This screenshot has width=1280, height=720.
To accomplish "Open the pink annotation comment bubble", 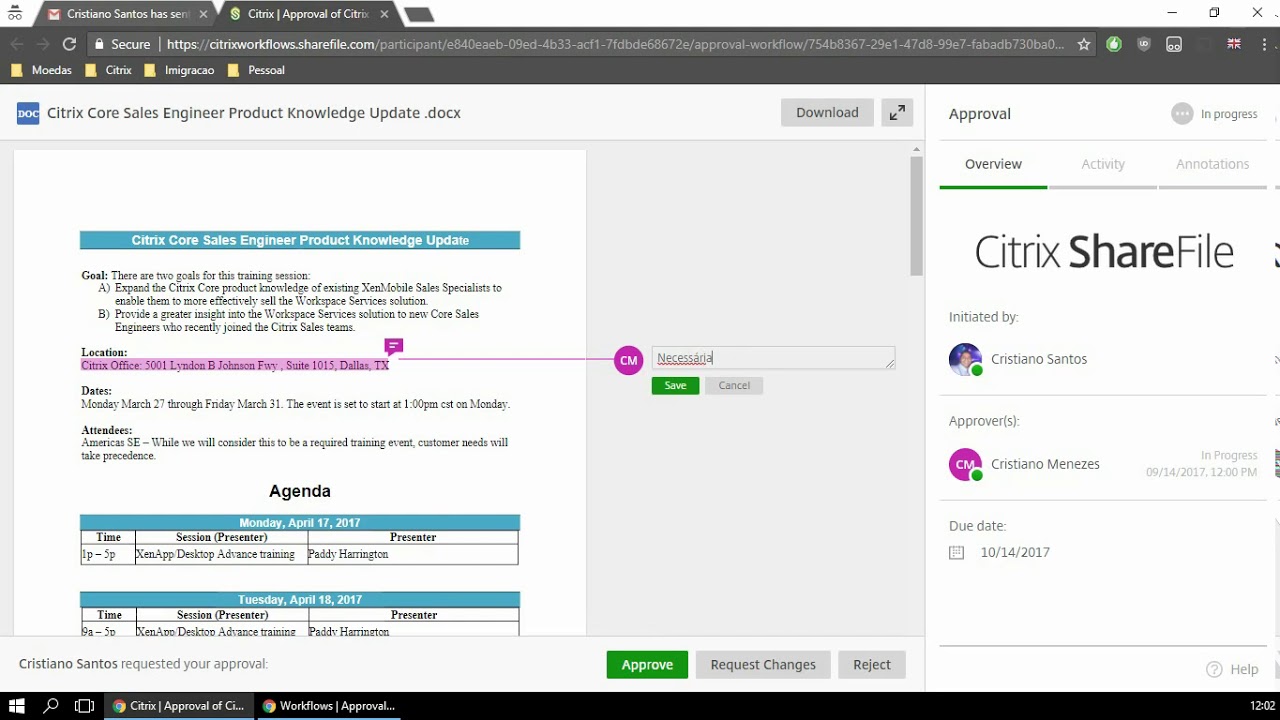I will (394, 346).
